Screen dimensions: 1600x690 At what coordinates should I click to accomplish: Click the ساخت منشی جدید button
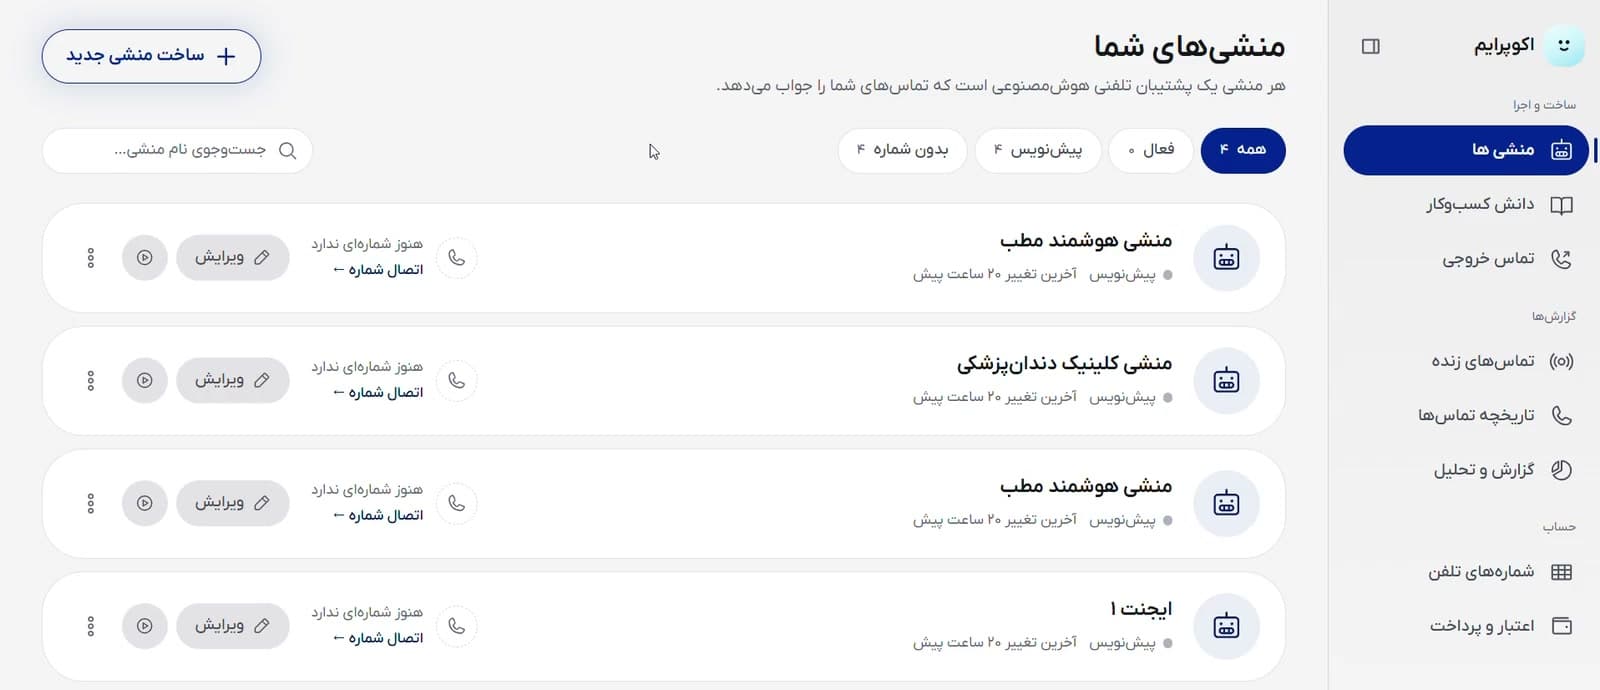151,56
